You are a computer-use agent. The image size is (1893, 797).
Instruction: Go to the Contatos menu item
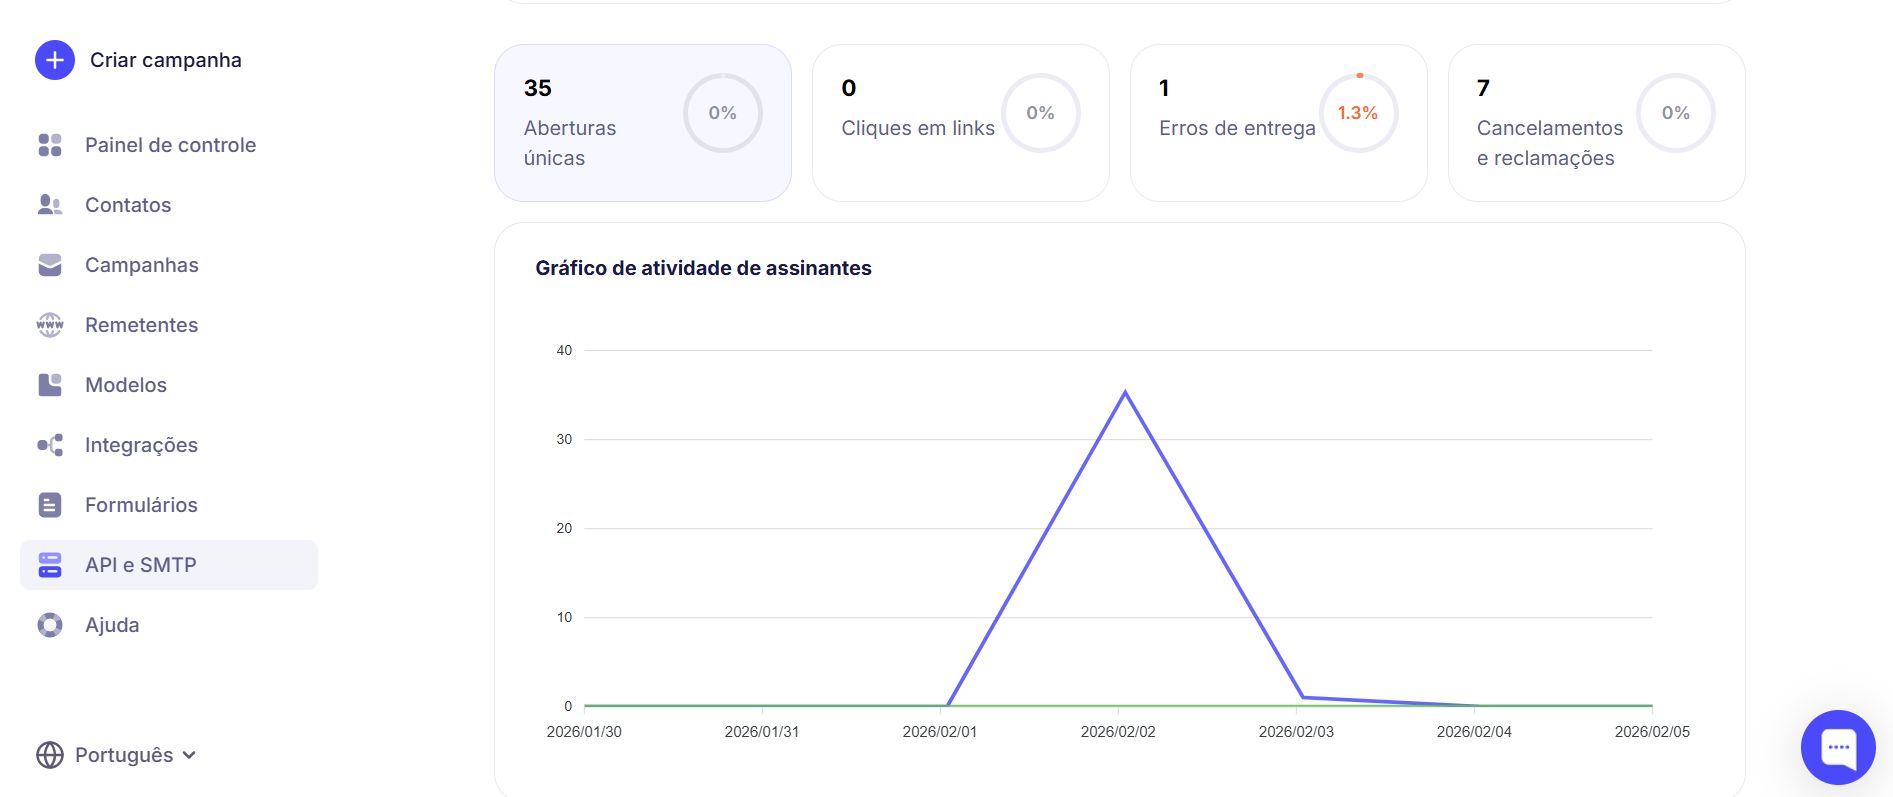pos(128,205)
